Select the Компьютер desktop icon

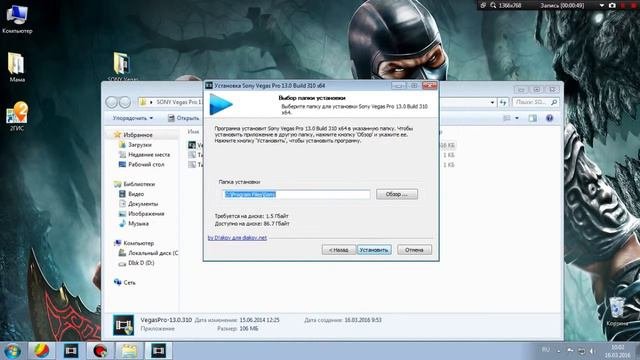point(17,19)
